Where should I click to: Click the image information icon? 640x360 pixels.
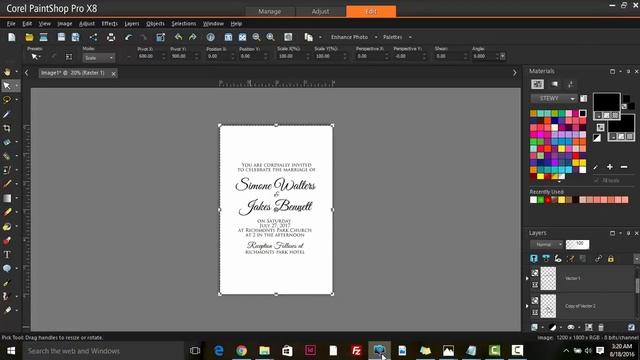coord(211,37)
